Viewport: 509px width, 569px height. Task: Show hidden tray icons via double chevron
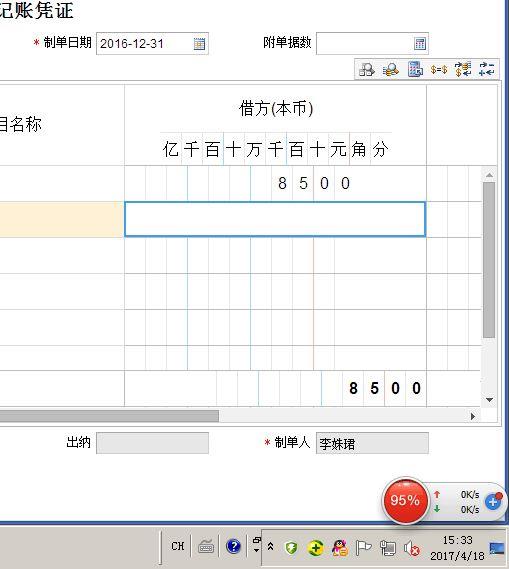point(270,546)
